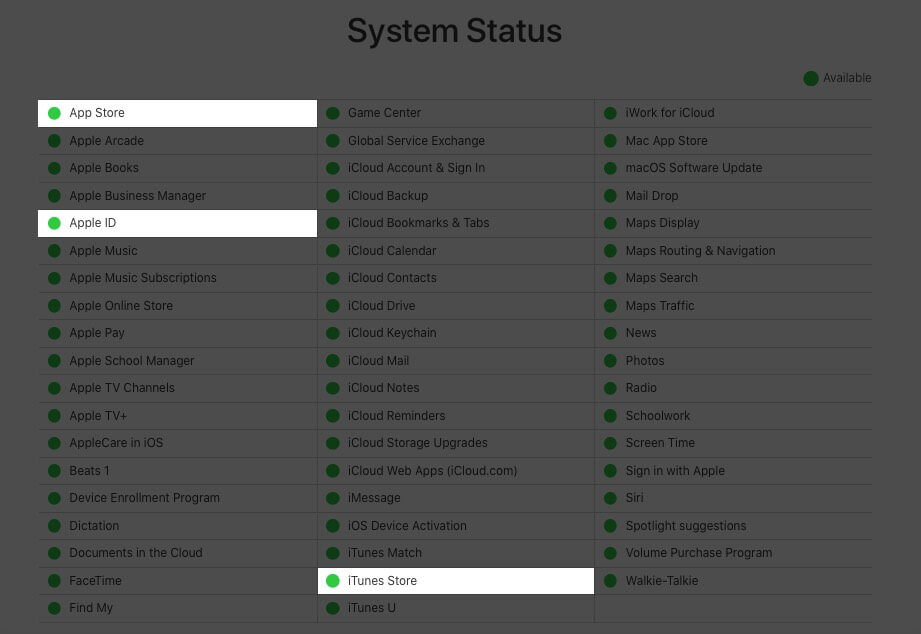This screenshot has height=634, width=921.
Task: Click the green status dot beside App Store
Action: coord(54,113)
